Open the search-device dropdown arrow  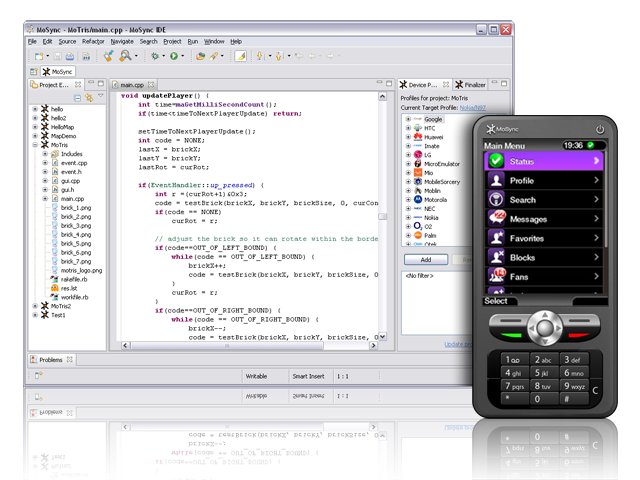coord(136,56)
